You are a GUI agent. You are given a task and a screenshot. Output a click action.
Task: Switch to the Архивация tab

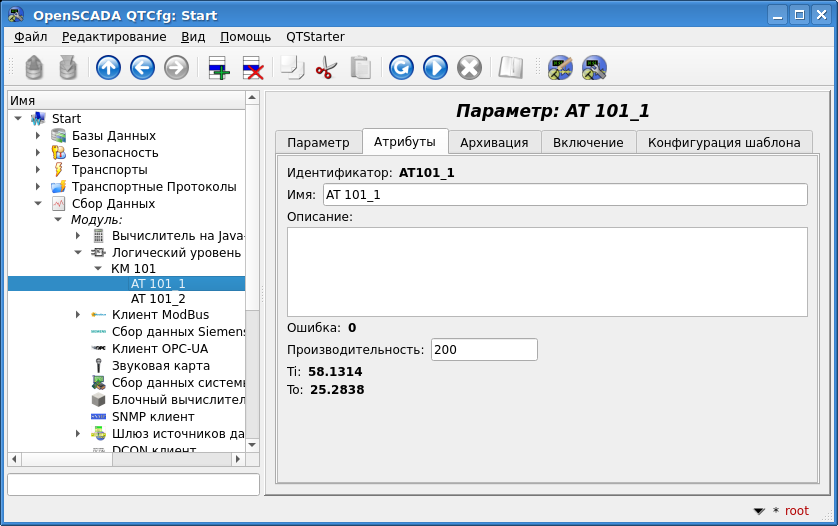click(494, 142)
